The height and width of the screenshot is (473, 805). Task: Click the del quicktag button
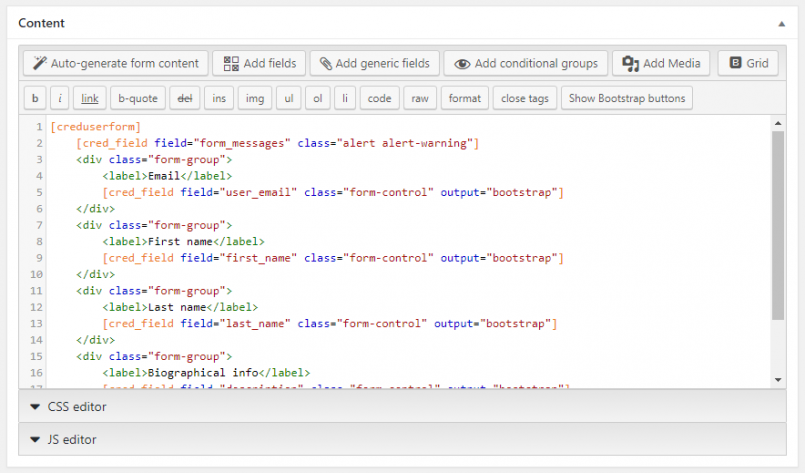[x=185, y=98]
